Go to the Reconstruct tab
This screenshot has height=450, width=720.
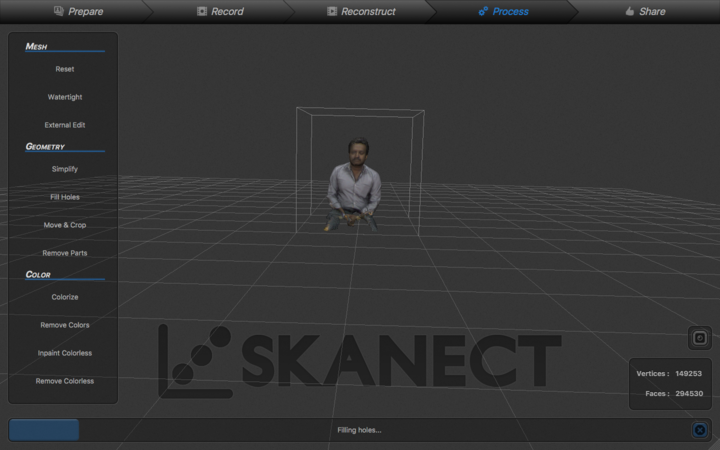point(361,11)
